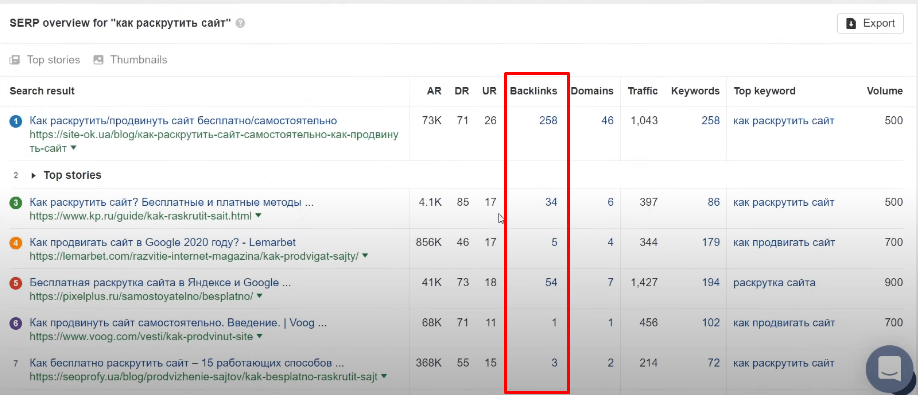Click the purple position 6 badge
The image size is (918, 395).
[x=16, y=323]
